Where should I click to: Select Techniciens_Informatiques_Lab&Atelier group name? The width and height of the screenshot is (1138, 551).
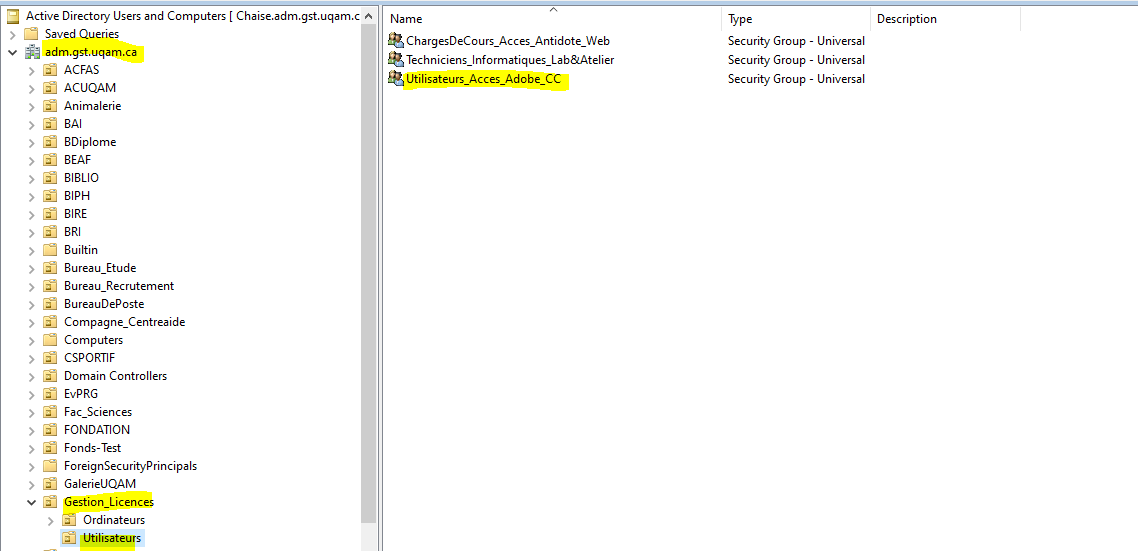click(x=510, y=60)
